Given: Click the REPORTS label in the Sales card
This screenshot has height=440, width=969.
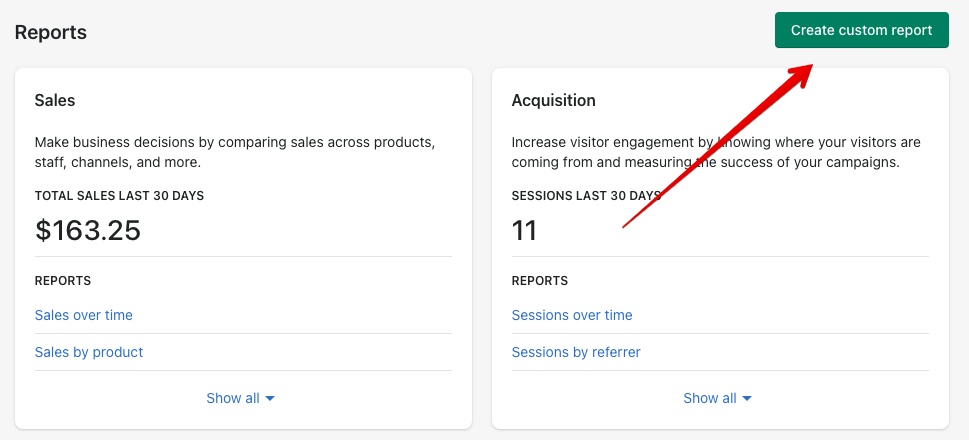Looking at the screenshot, I should pyautogui.click(x=62, y=281).
